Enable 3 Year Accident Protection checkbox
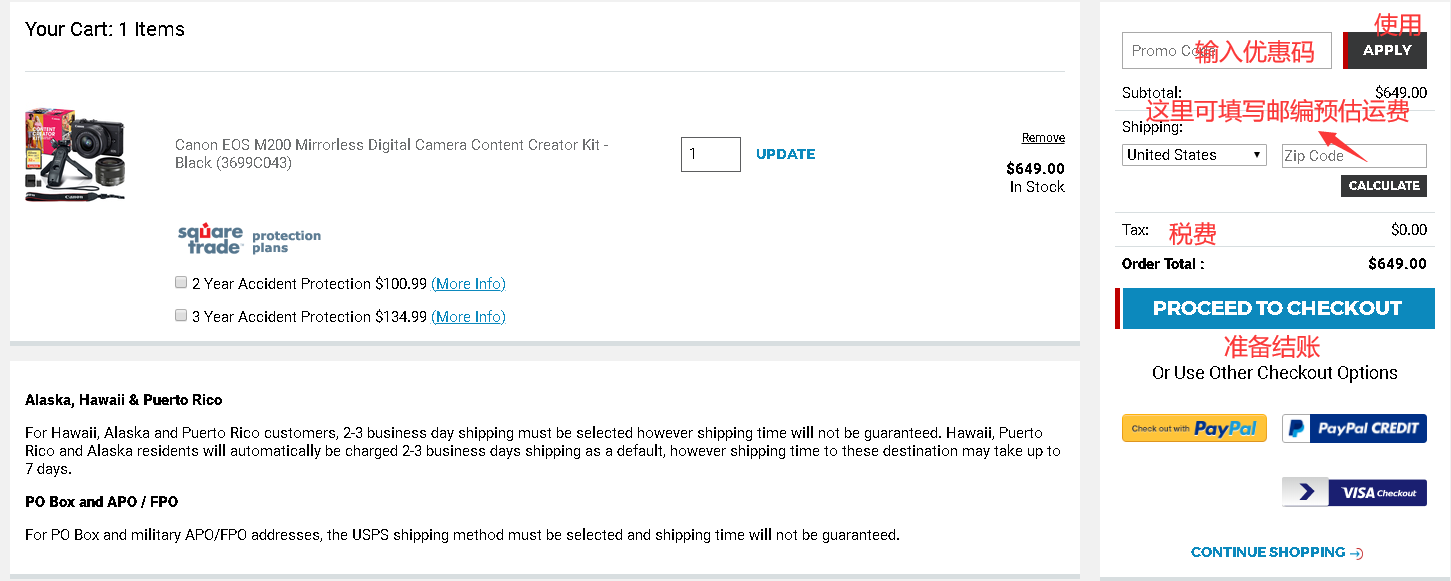This screenshot has height=581, width=1451. pos(181,316)
